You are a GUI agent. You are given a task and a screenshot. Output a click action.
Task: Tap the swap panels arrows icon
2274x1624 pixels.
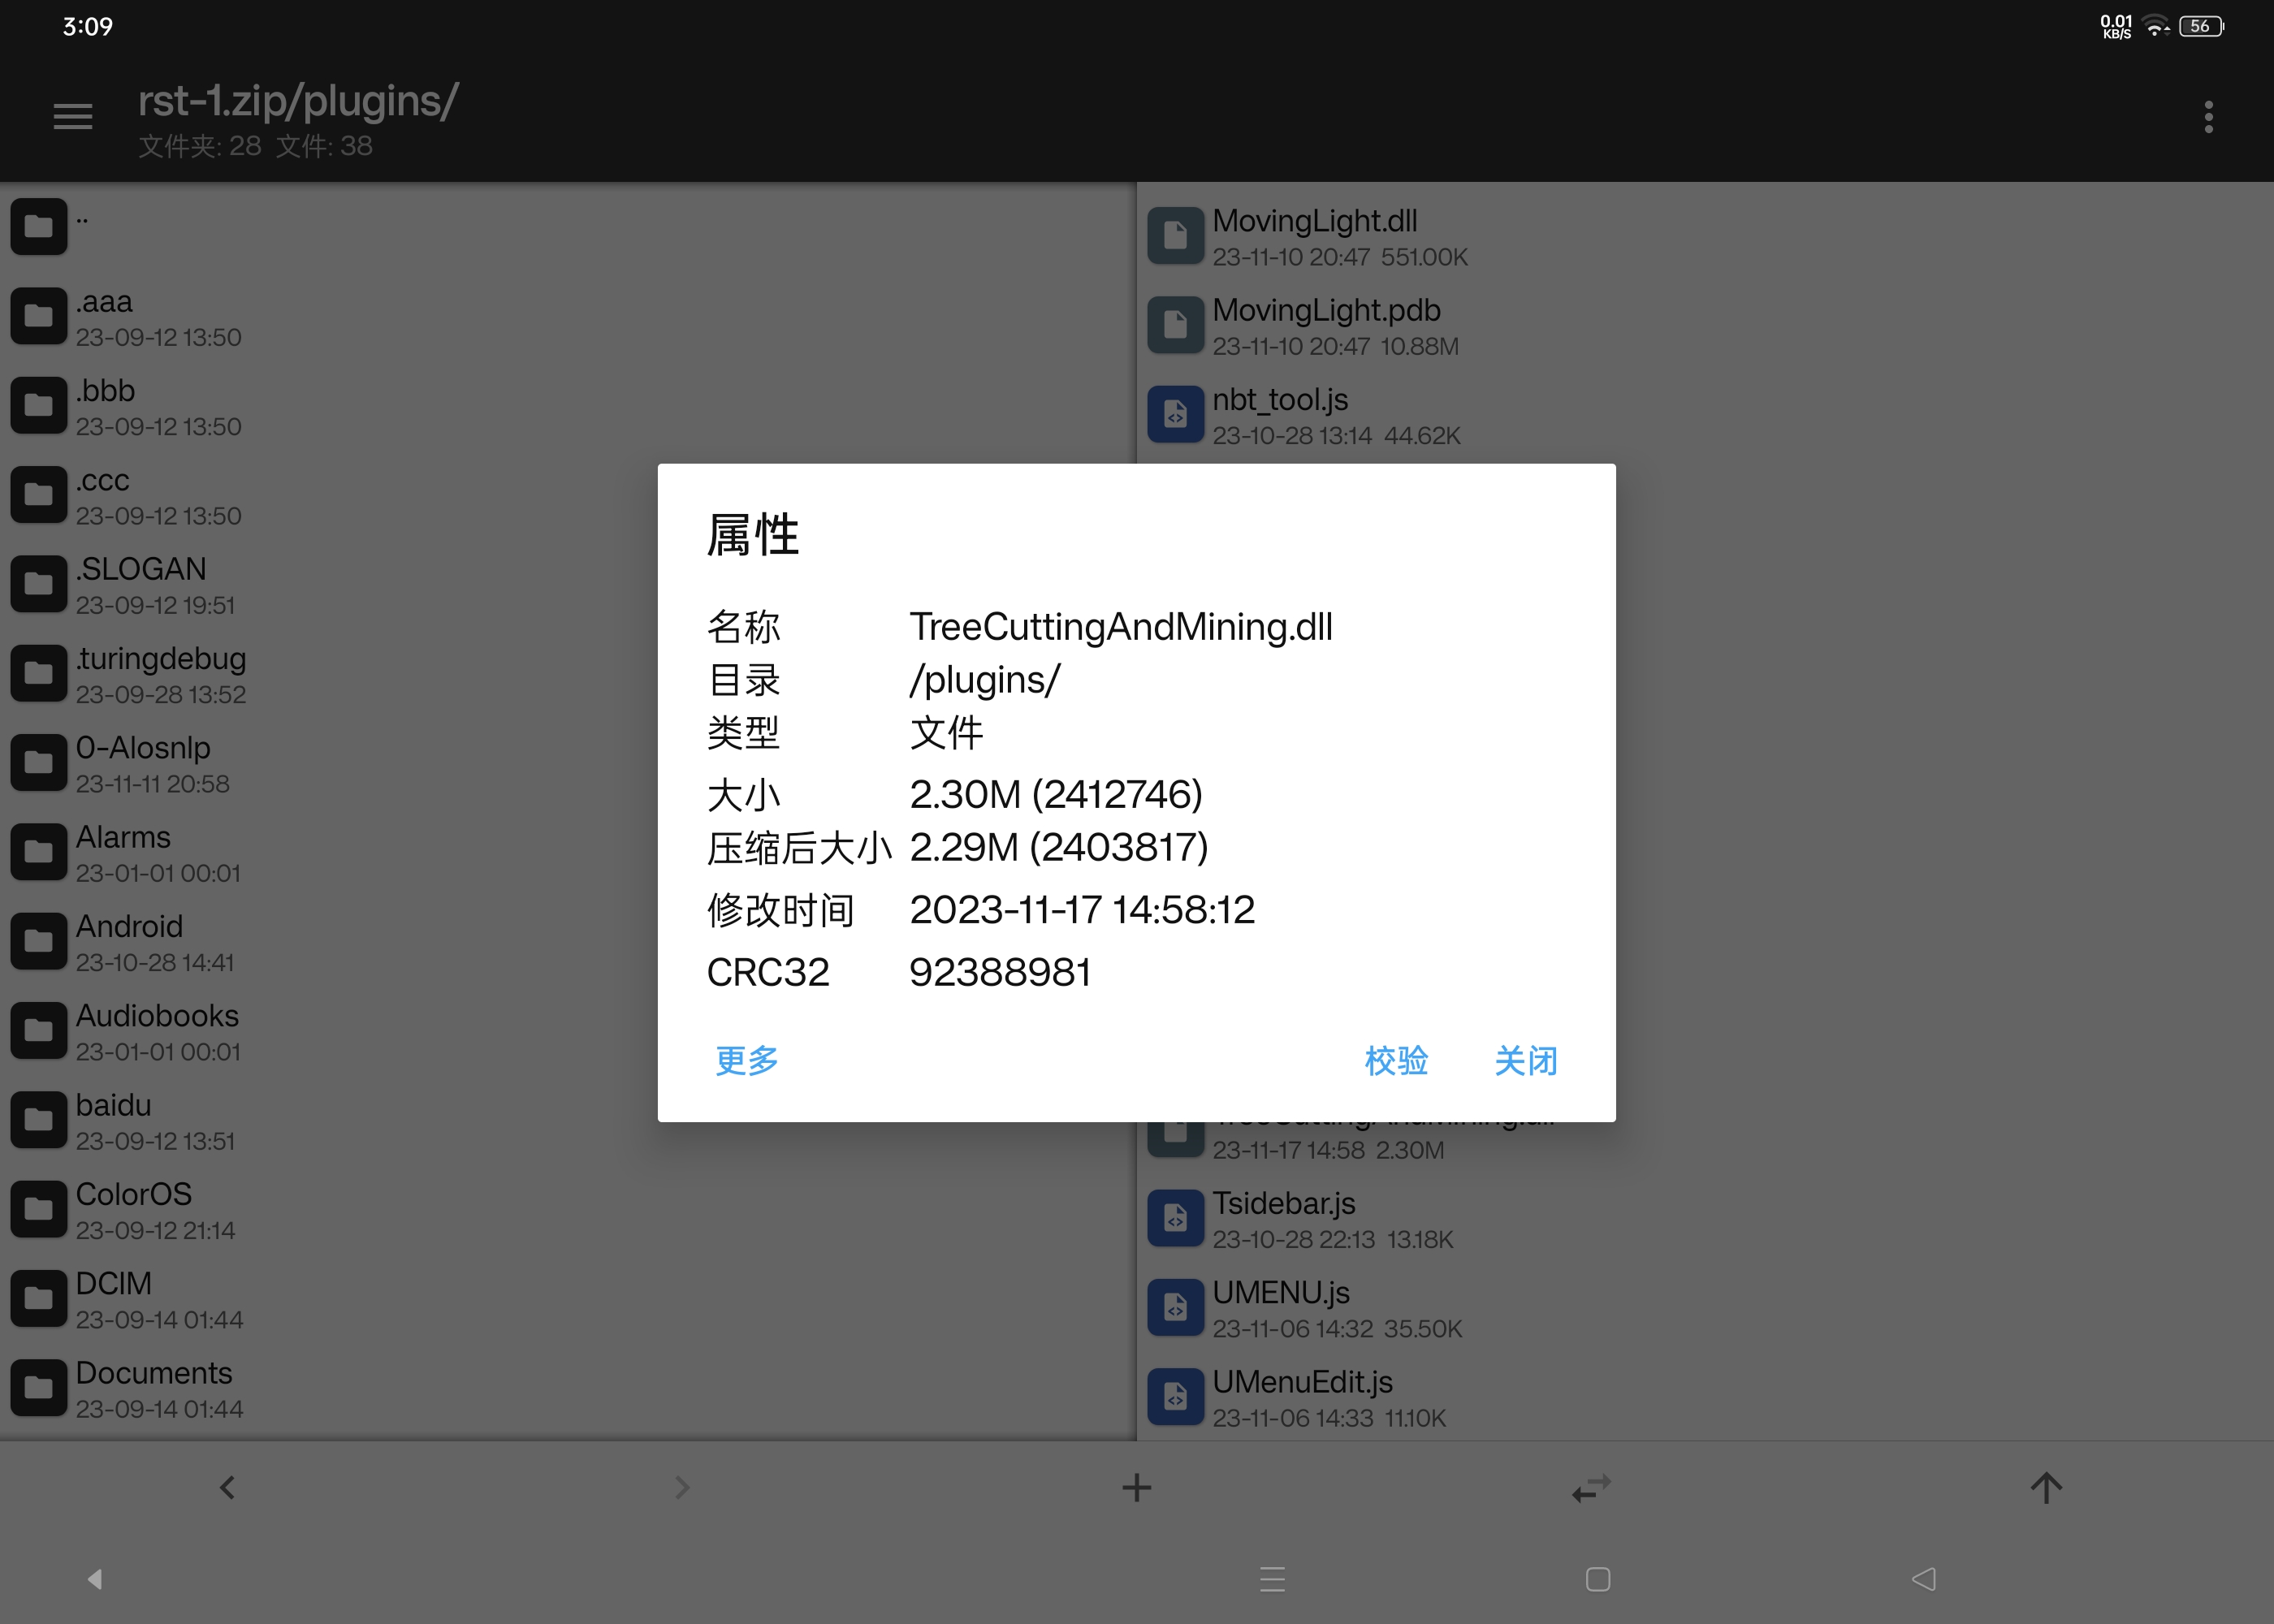pyautogui.click(x=1591, y=1488)
